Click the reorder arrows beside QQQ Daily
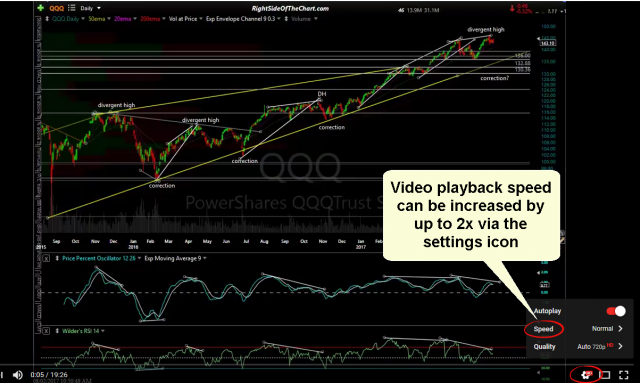 coord(47,19)
